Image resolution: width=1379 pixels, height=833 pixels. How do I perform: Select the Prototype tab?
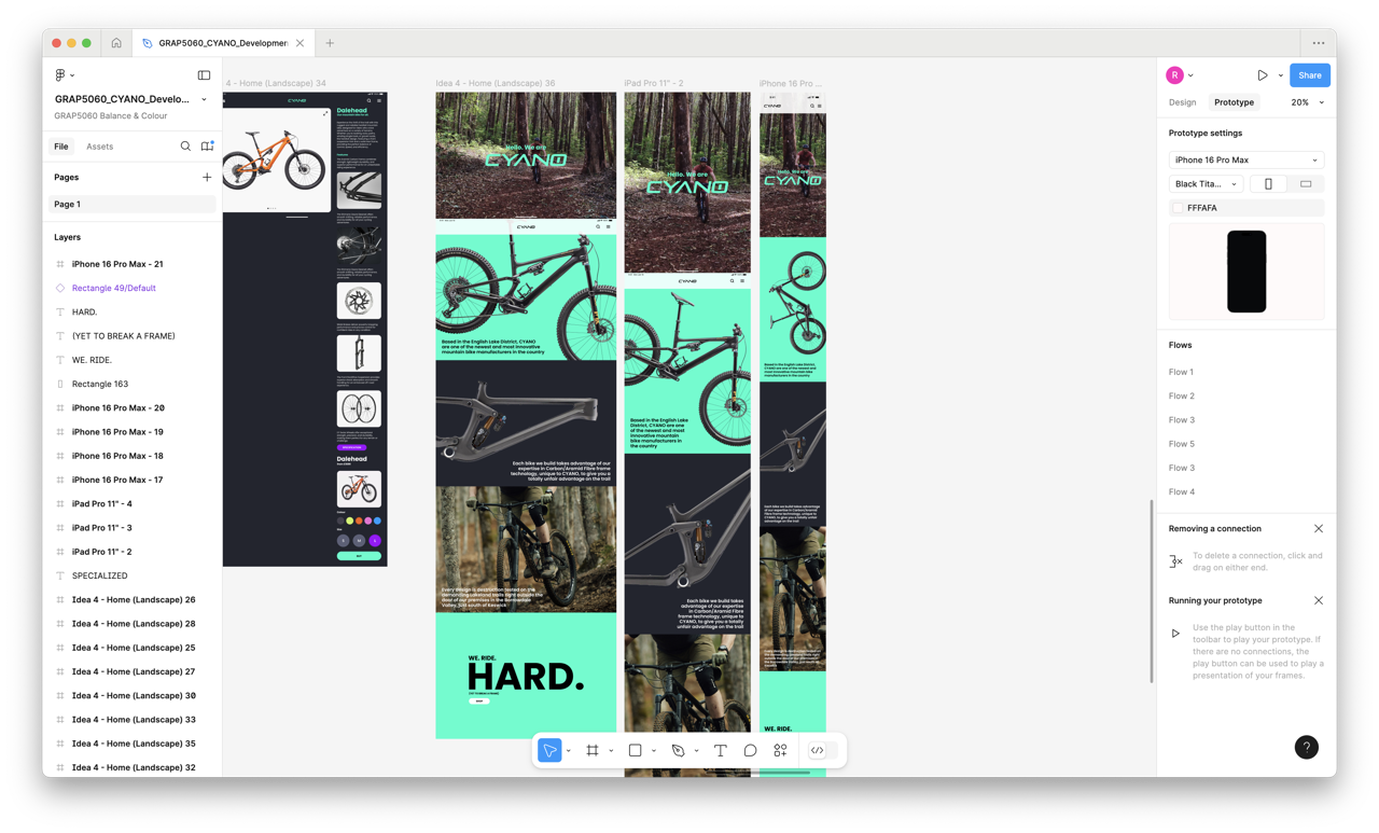click(1234, 102)
